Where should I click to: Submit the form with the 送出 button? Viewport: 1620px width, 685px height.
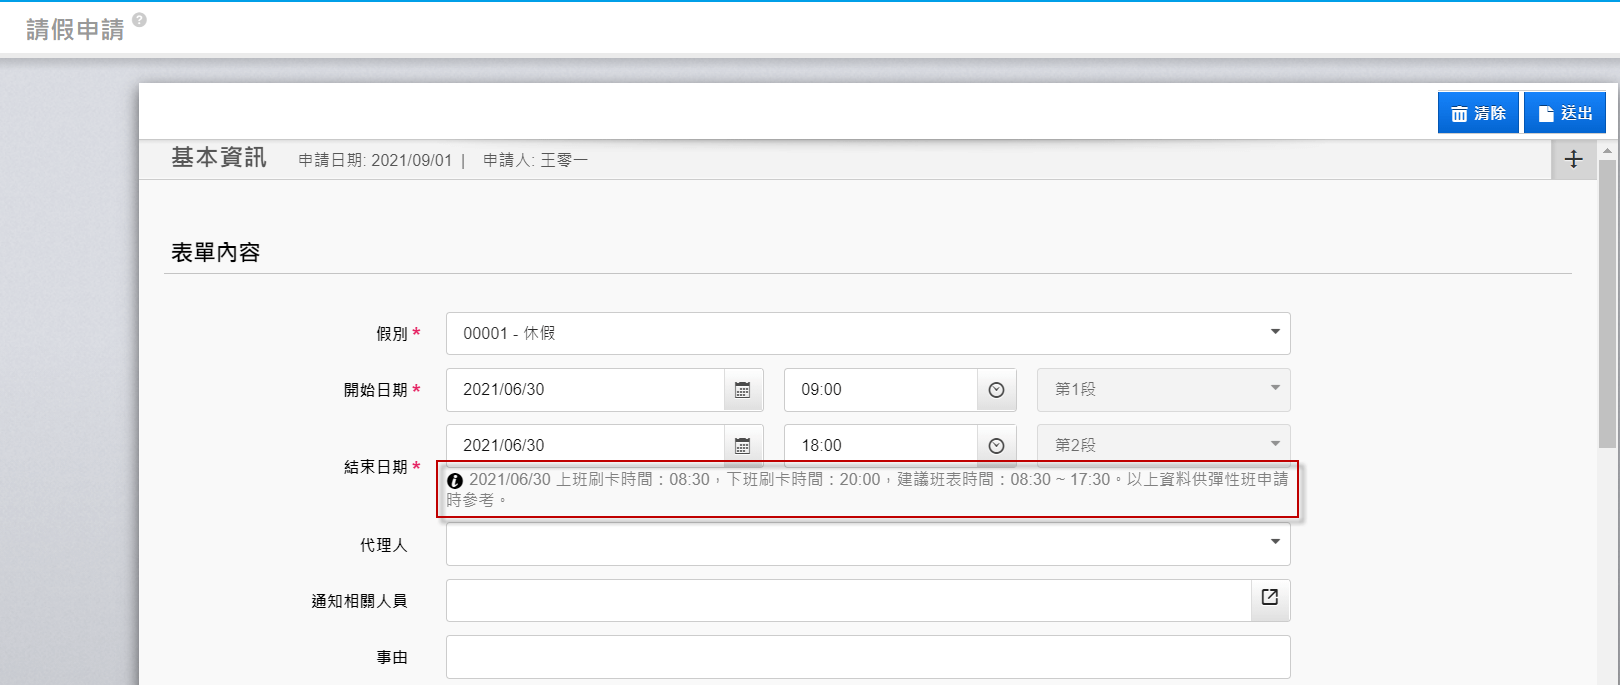click(1564, 113)
